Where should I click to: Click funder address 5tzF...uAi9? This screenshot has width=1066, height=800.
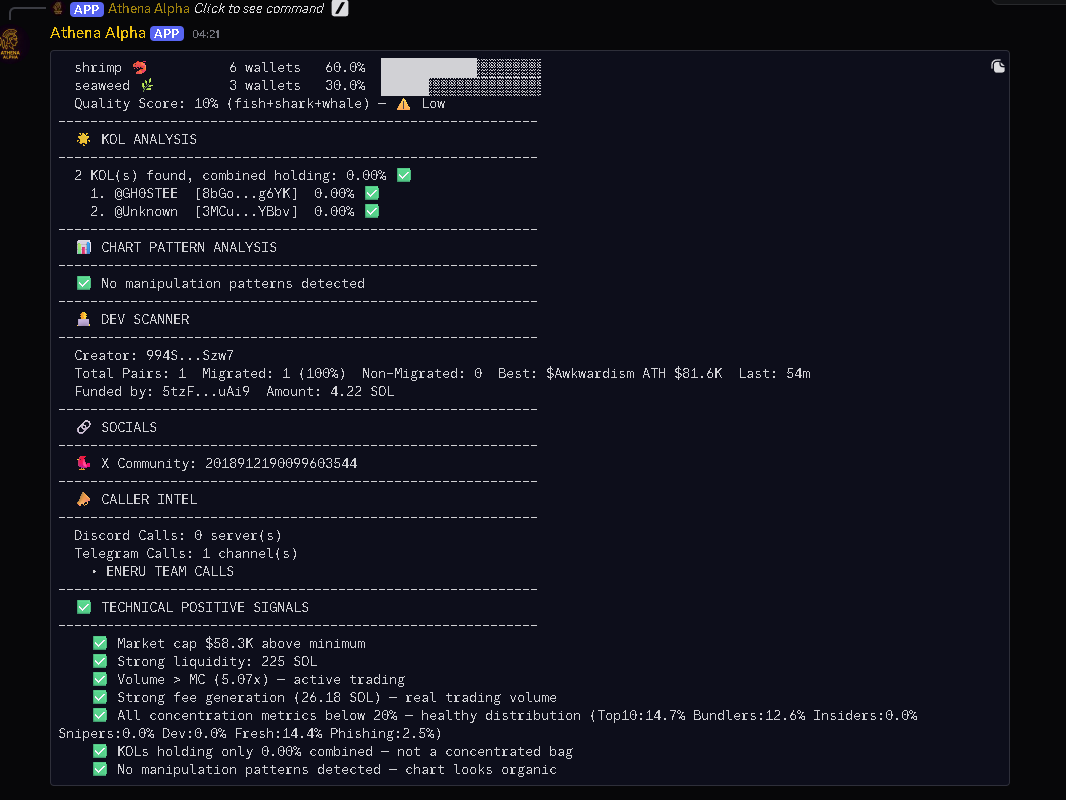click(x=206, y=391)
